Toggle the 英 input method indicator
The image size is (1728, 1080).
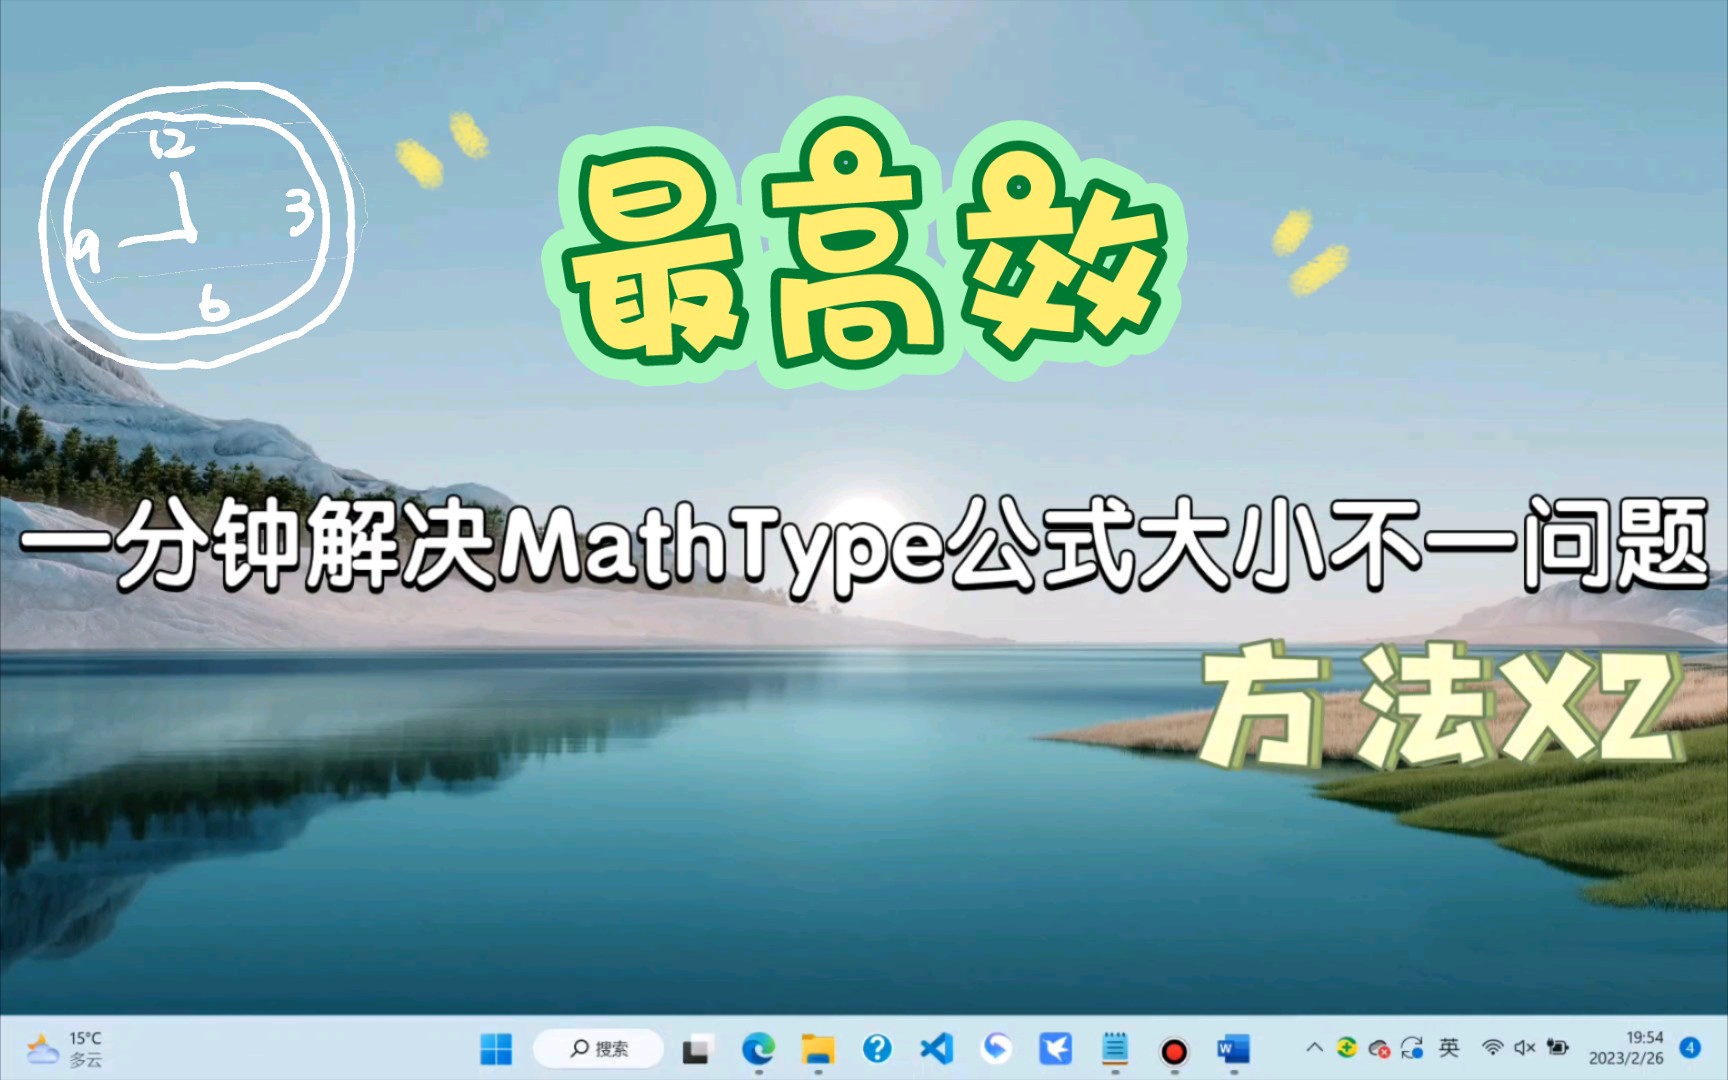1449,1048
